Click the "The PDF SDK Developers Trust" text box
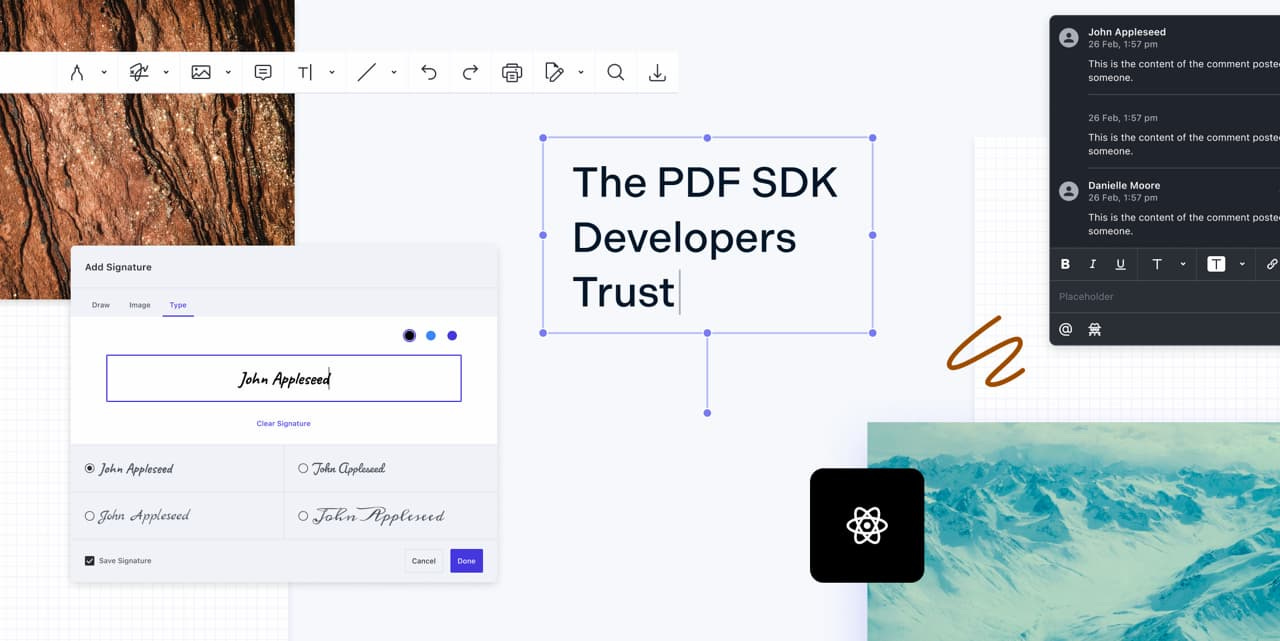The height and width of the screenshot is (641, 1280). (708, 235)
